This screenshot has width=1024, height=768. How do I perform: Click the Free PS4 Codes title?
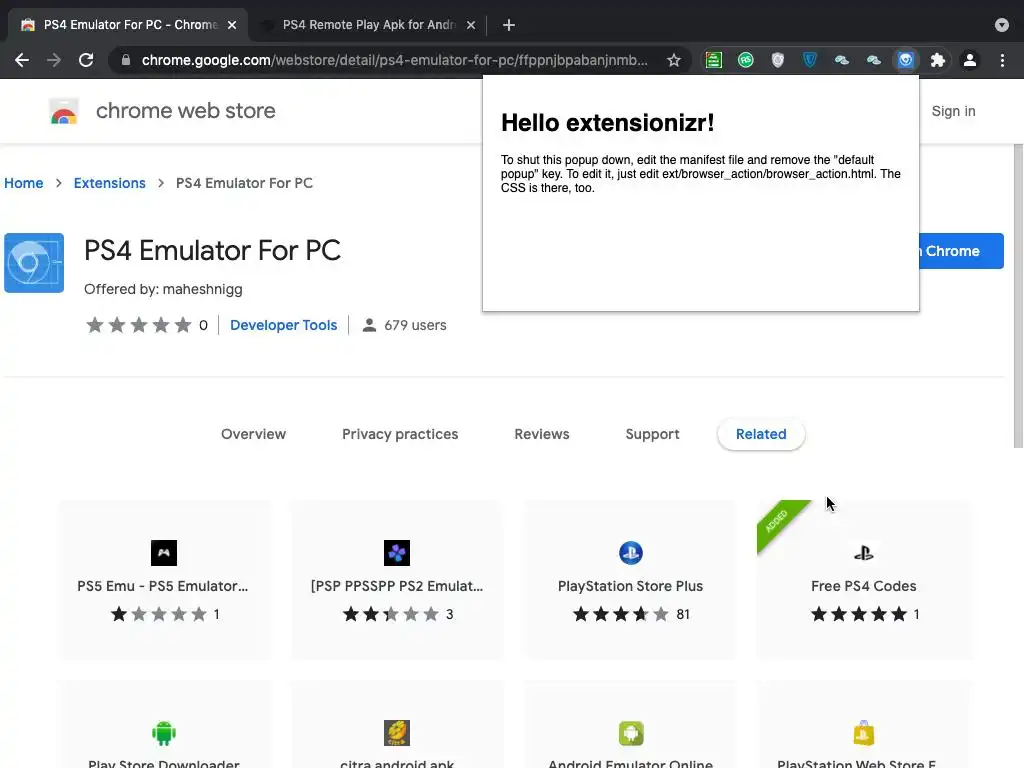(x=863, y=586)
